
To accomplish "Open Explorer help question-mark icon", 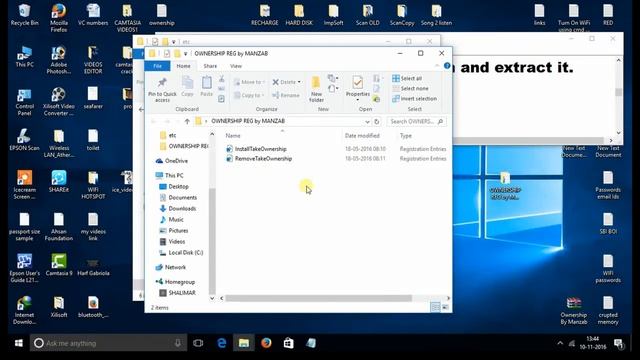I will (x=447, y=65).
